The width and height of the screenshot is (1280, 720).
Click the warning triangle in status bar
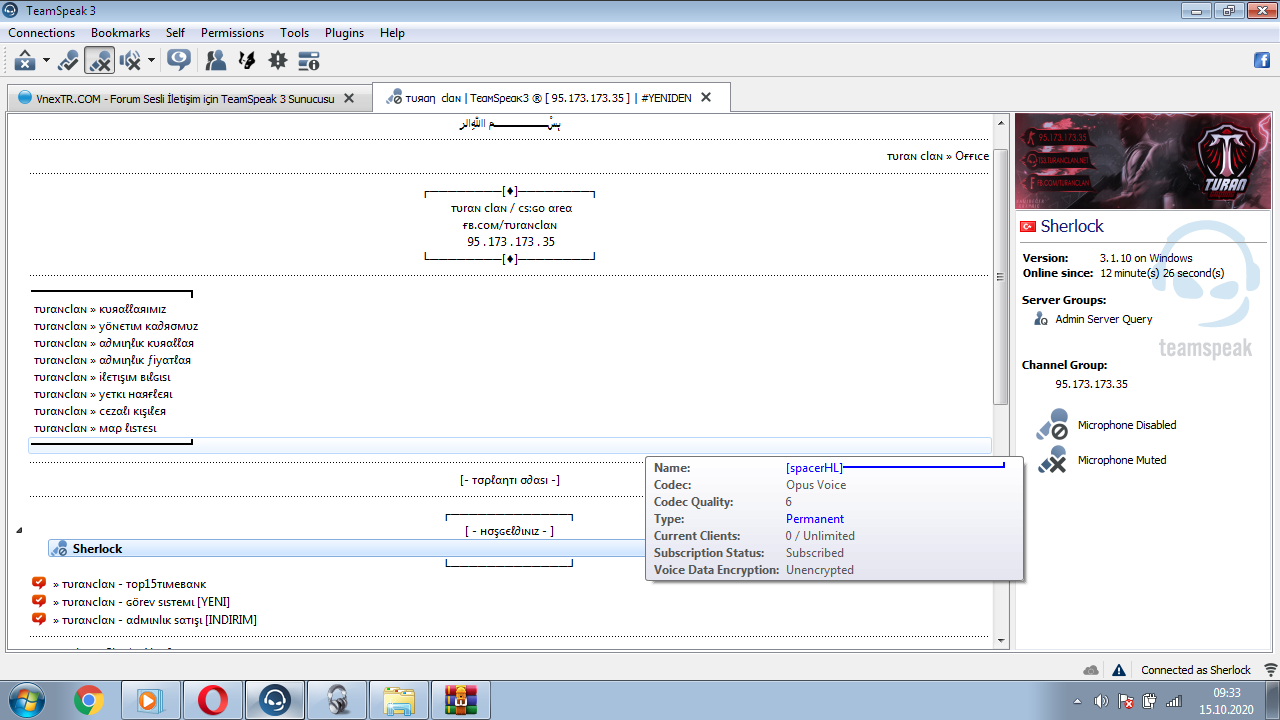coord(1119,670)
